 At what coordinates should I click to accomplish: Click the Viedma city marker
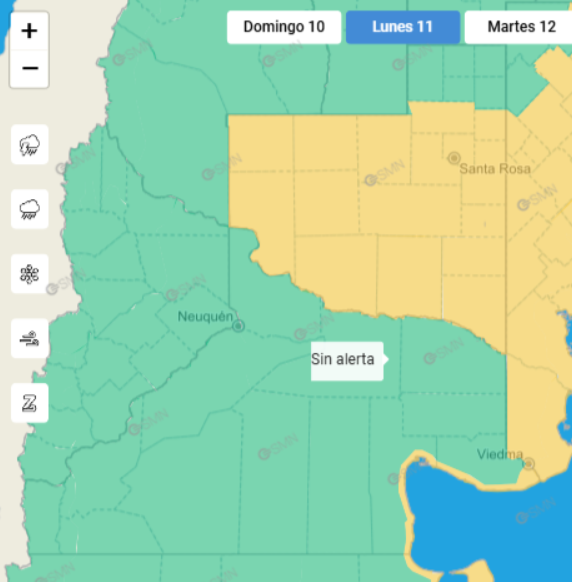(529, 463)
